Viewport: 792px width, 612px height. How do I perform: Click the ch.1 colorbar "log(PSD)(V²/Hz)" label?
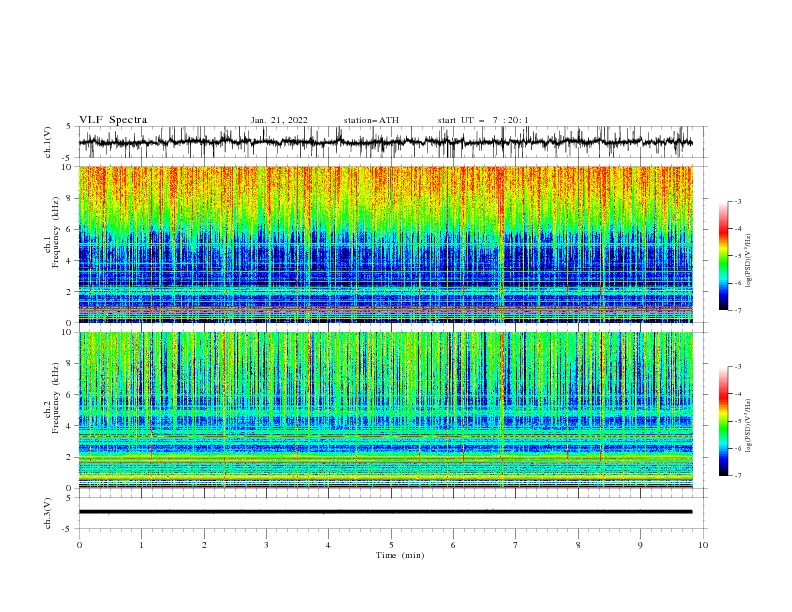pyautogui.click(x=748, y=261)
